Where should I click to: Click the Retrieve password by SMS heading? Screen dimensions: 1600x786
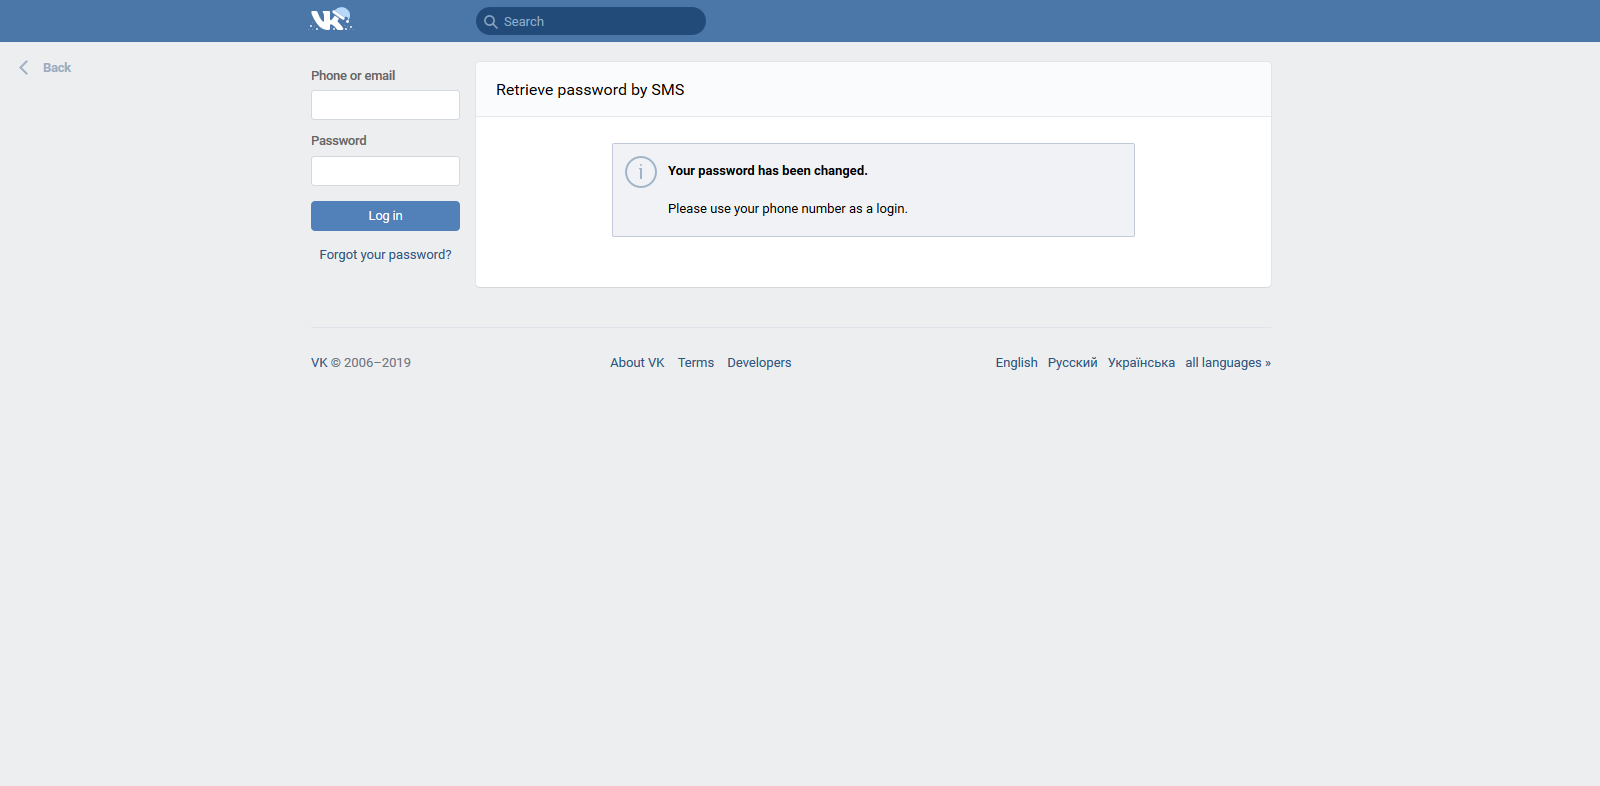point(590,90)
